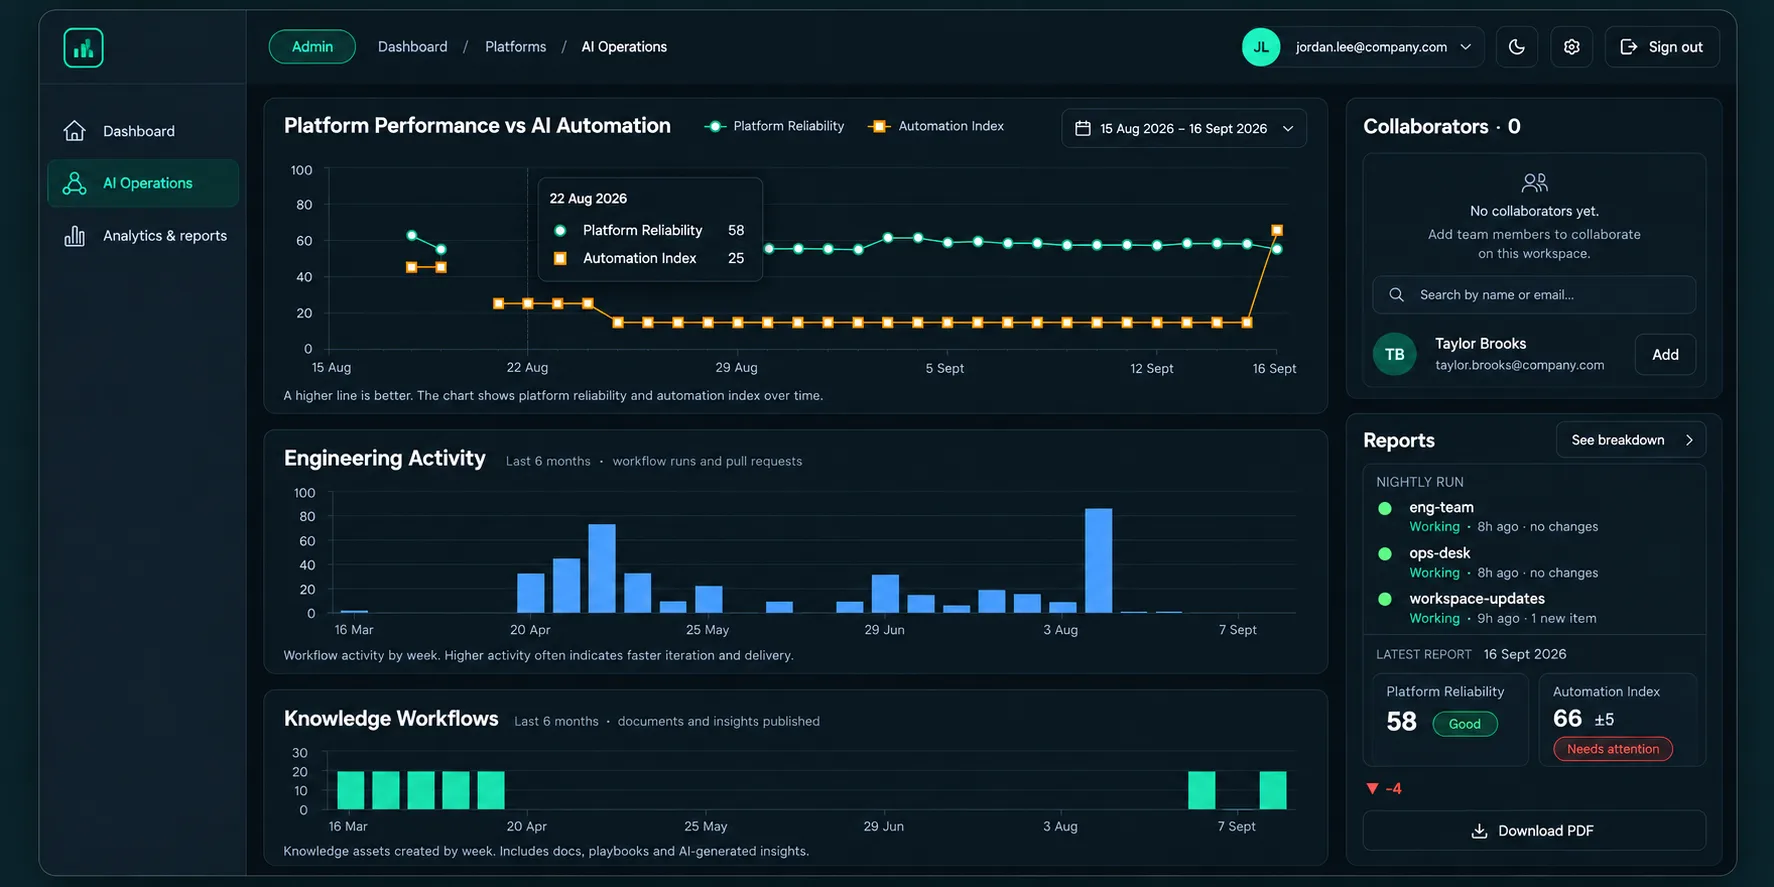Click the ops-desk green status dot

[1385, 554]
